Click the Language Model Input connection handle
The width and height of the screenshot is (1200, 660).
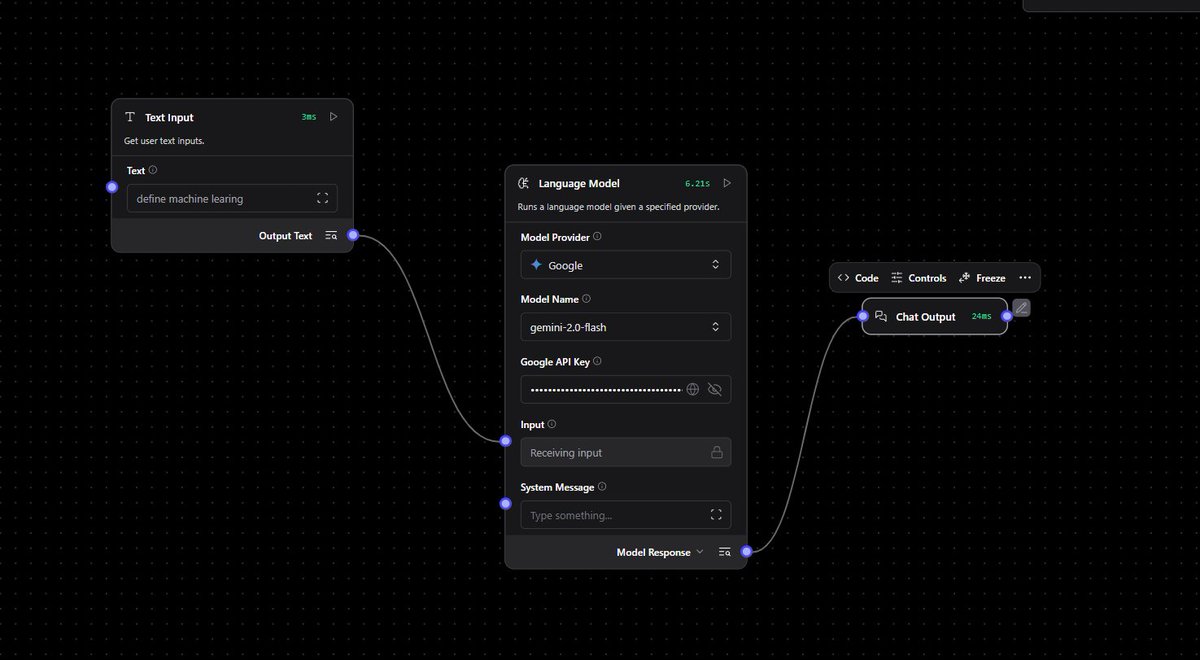click(506, 441)
